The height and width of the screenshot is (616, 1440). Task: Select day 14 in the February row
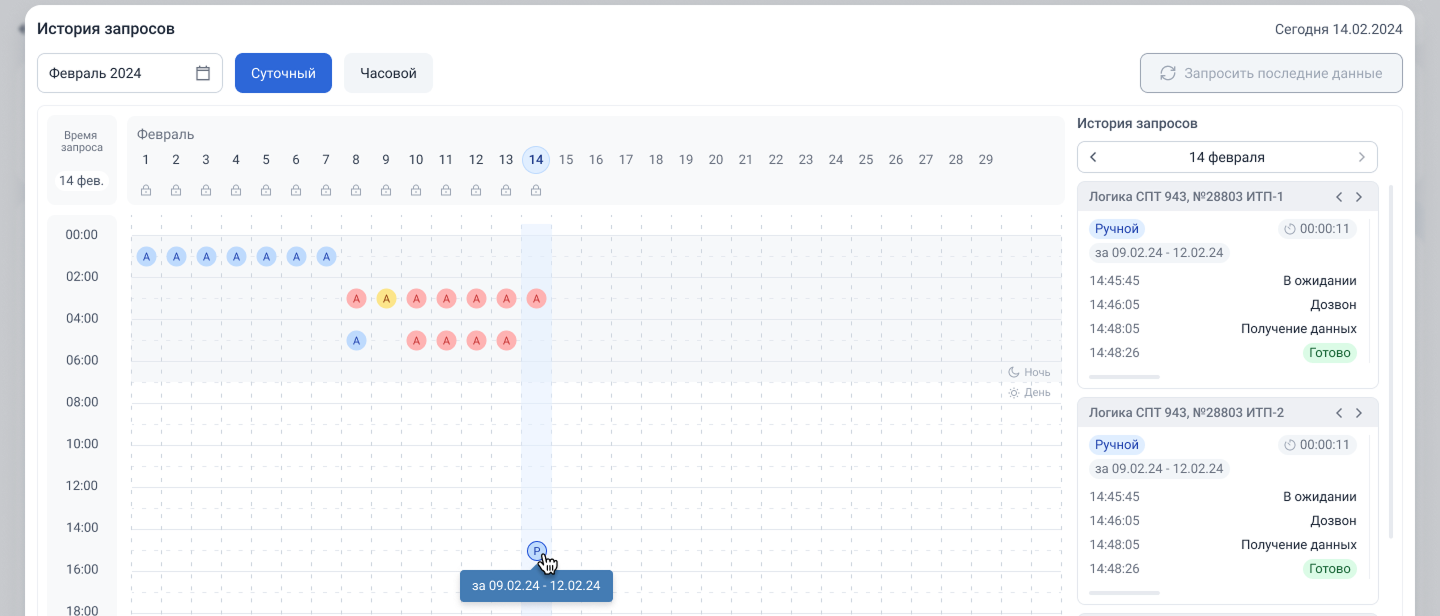[x=536, y=160]
